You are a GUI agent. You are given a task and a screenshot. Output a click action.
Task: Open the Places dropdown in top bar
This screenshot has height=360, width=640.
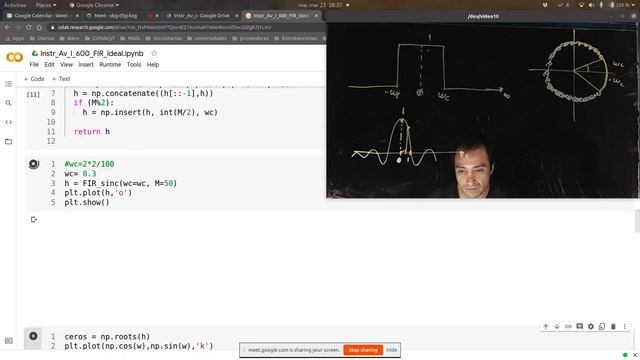pyautogui.click(x=46, y=5)
